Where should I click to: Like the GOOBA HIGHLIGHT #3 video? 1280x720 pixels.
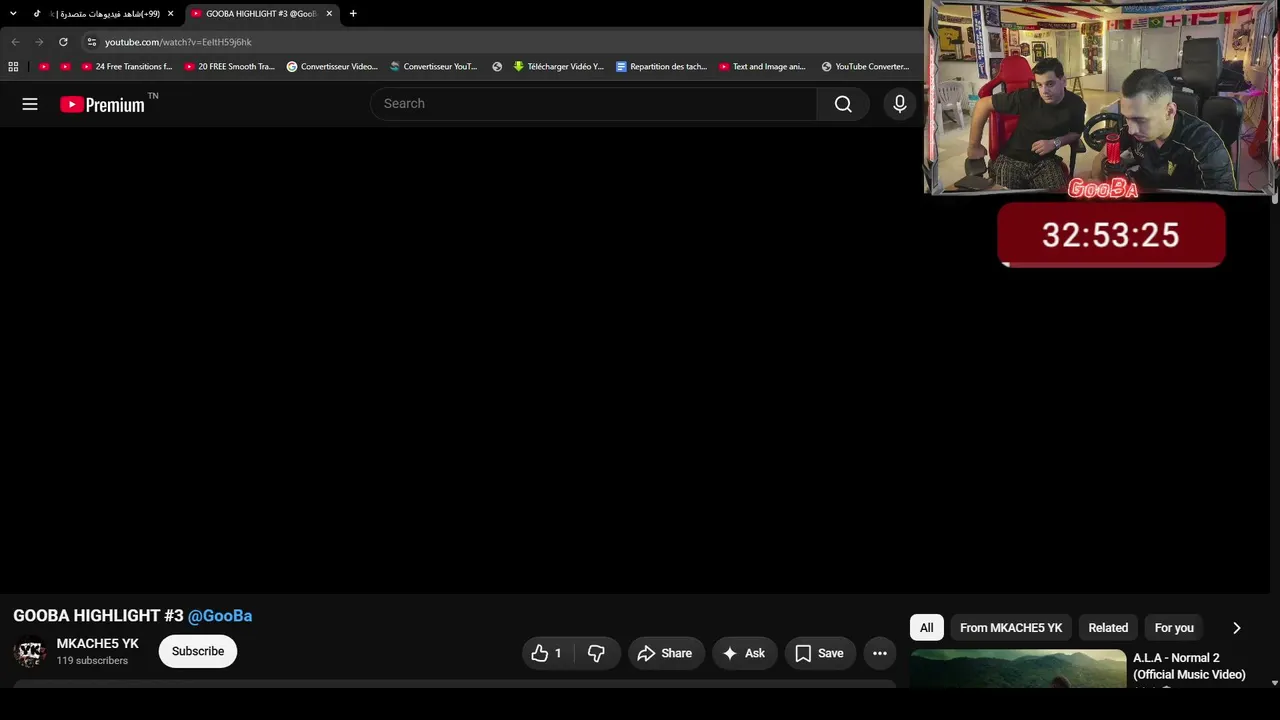(x=547, y=653)
